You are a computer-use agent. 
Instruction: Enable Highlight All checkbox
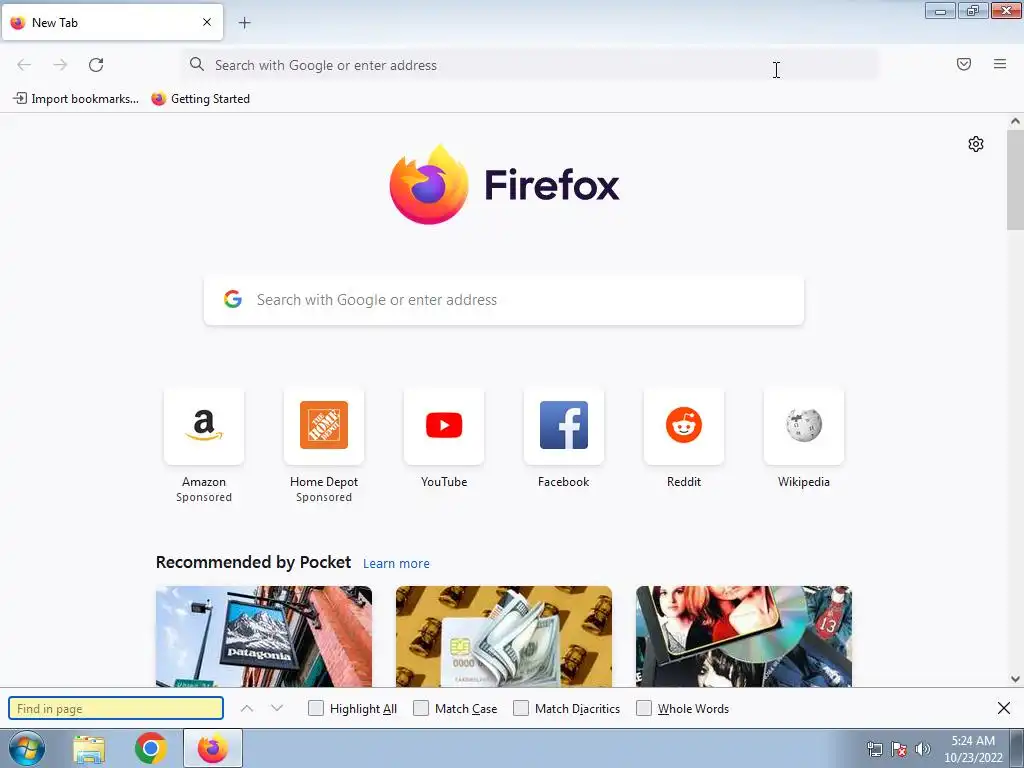click(315, 709)
